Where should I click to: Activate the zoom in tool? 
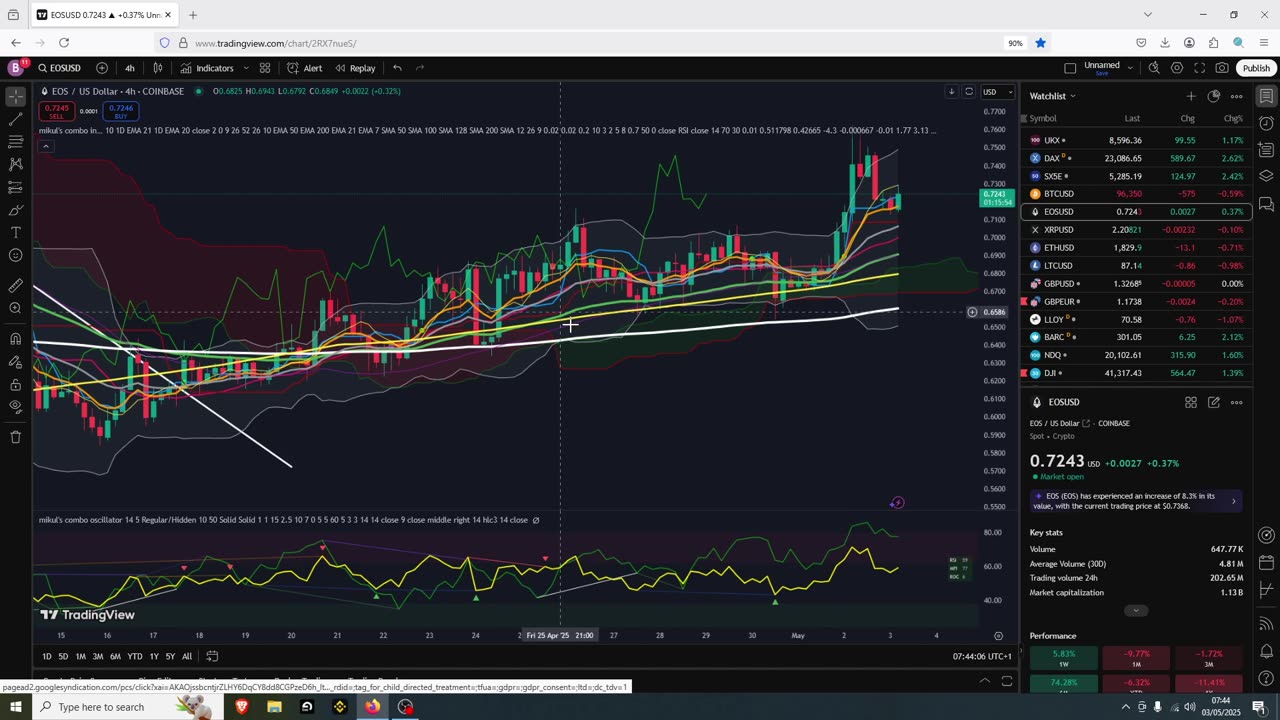coord(15,308)
